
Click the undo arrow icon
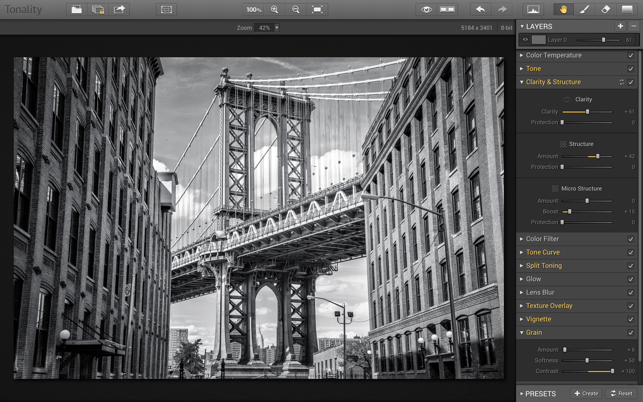tap(480, 9)
